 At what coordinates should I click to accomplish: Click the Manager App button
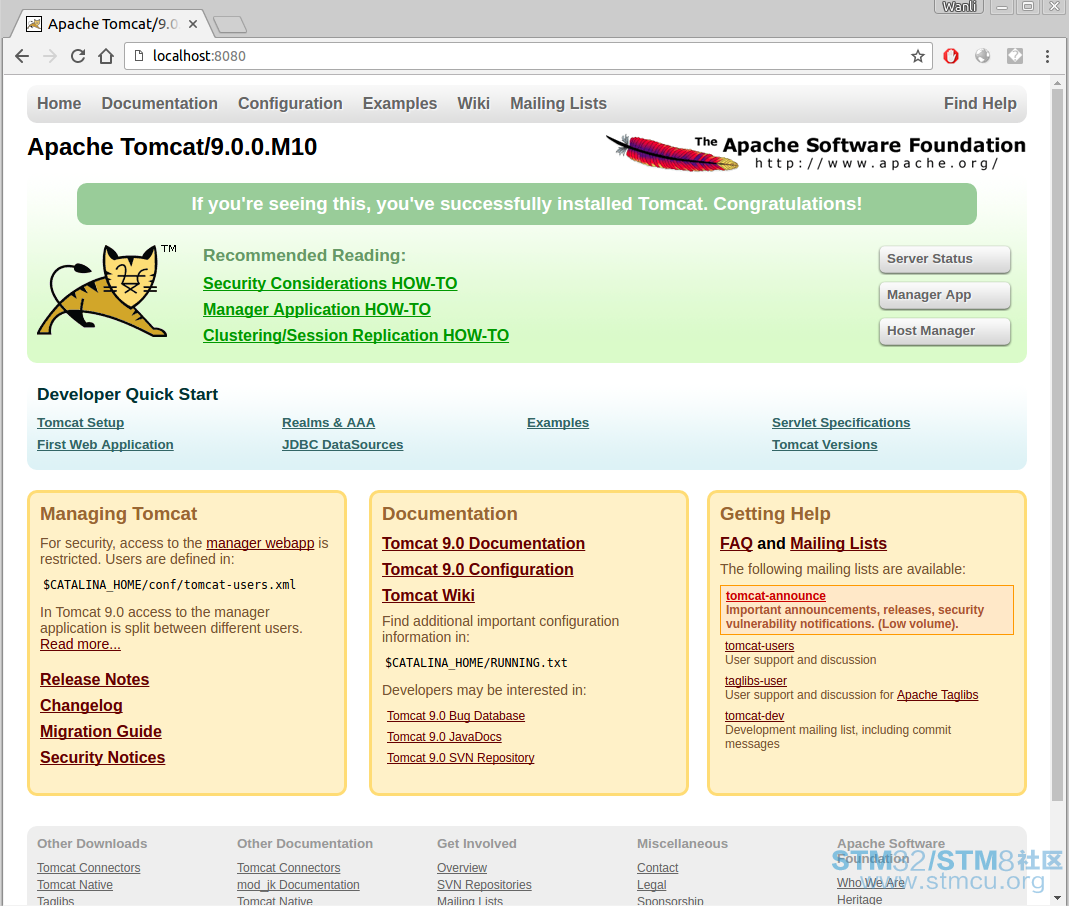tap(944, 295)
